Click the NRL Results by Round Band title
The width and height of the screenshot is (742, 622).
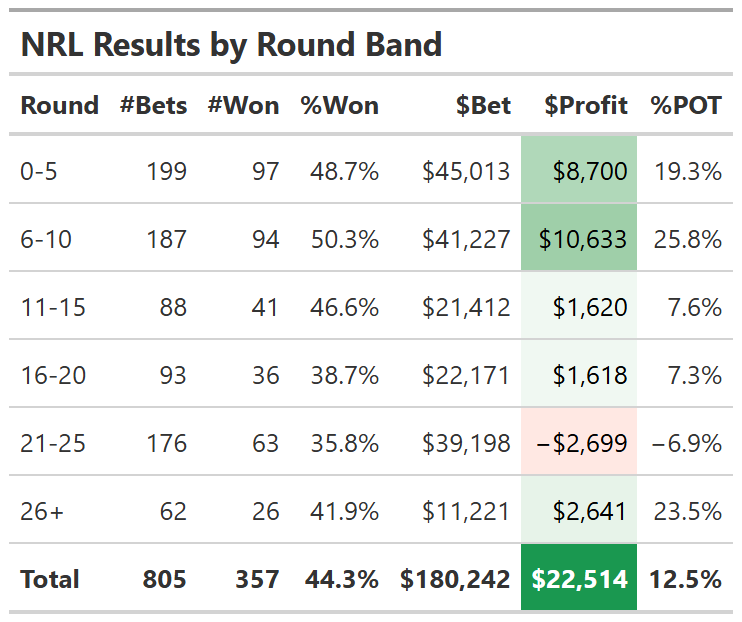[231, 45]
